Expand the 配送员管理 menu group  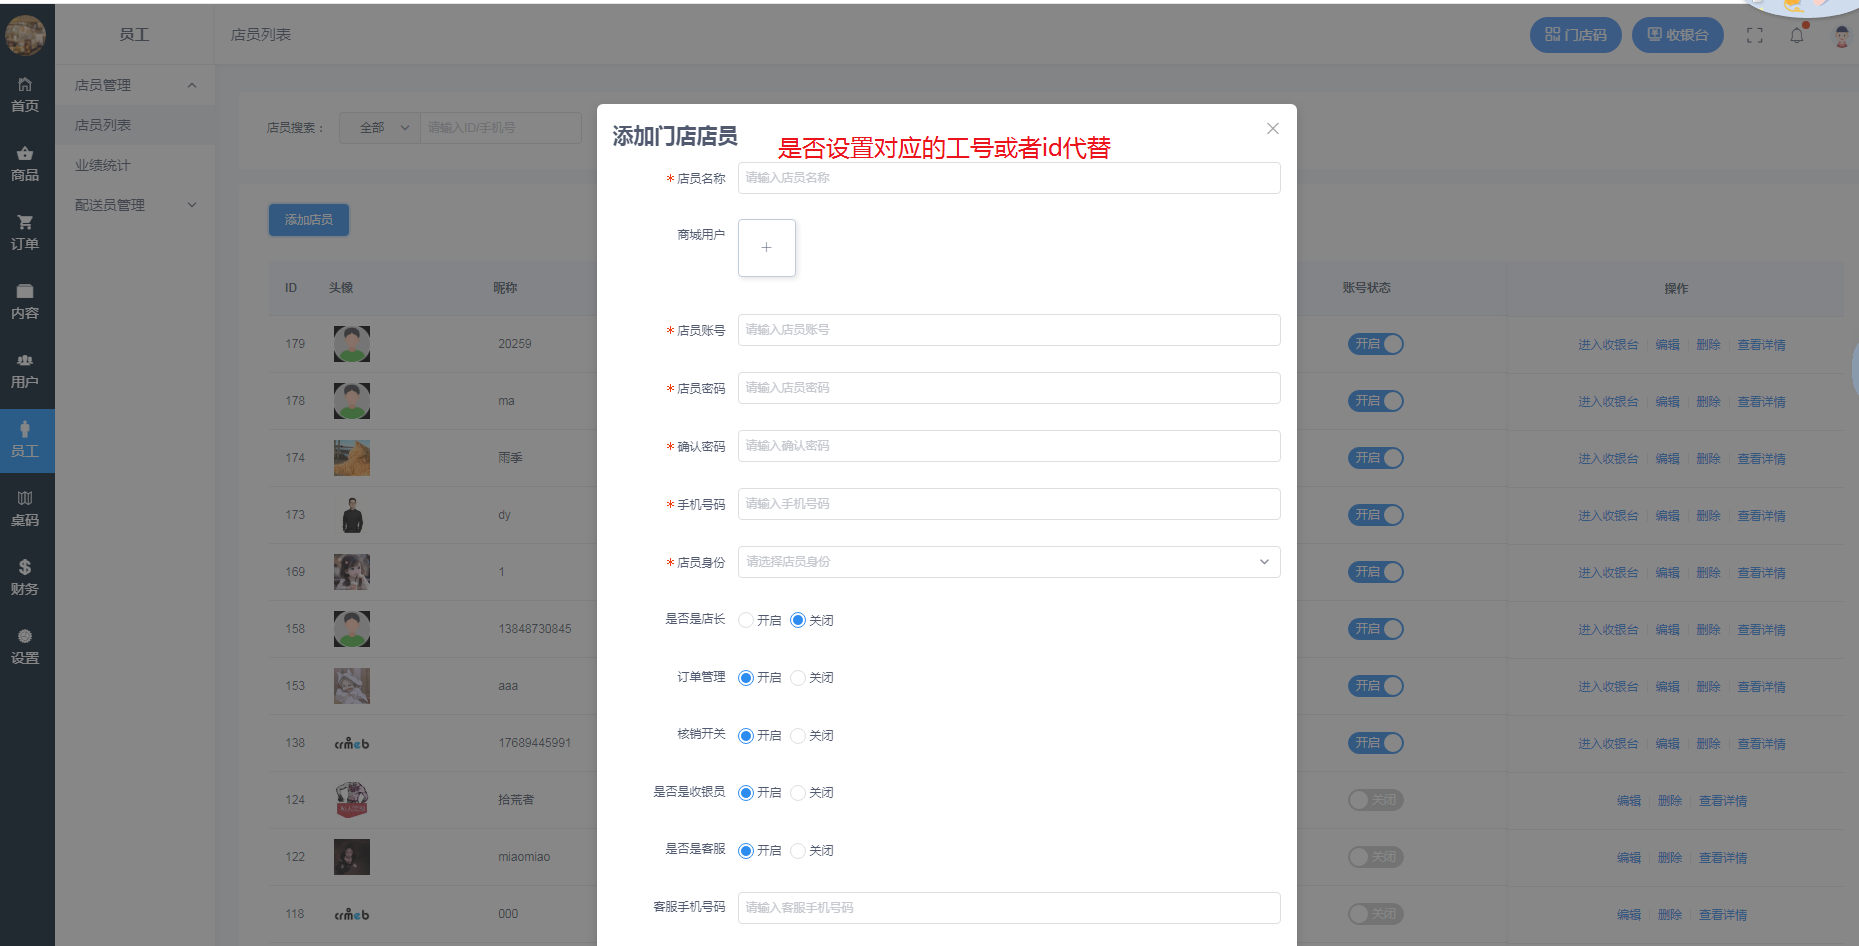[135, 205]
